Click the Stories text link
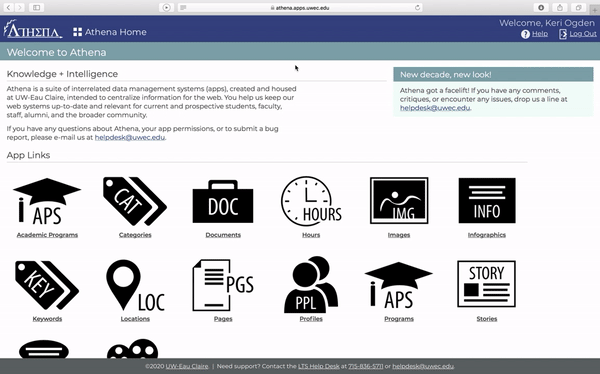Screen dimensions: 600x374 pyautogui.click(x=487, y=318)
